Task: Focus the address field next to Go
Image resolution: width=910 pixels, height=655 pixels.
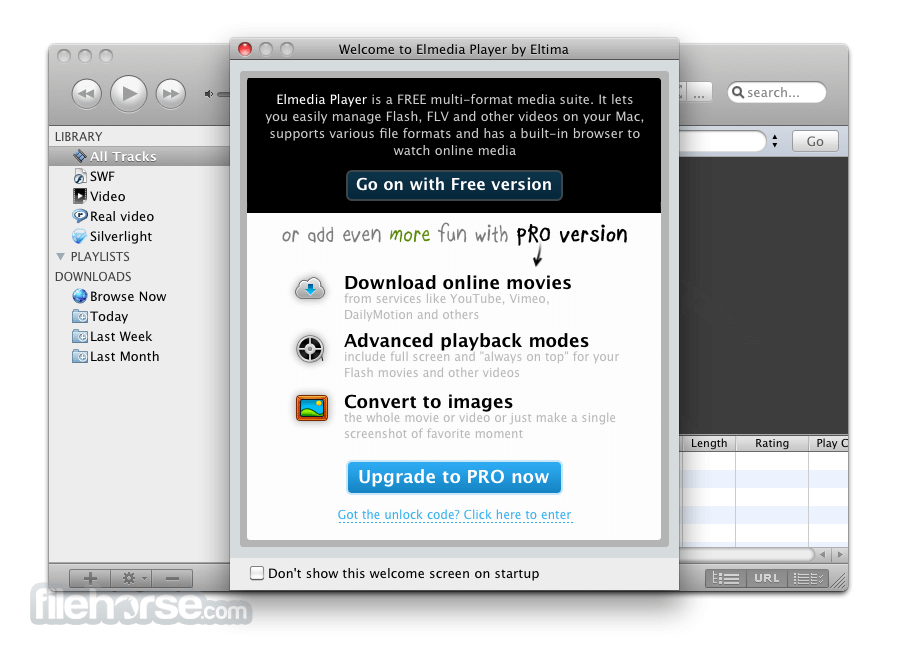Action: click(x=723, y=141)
